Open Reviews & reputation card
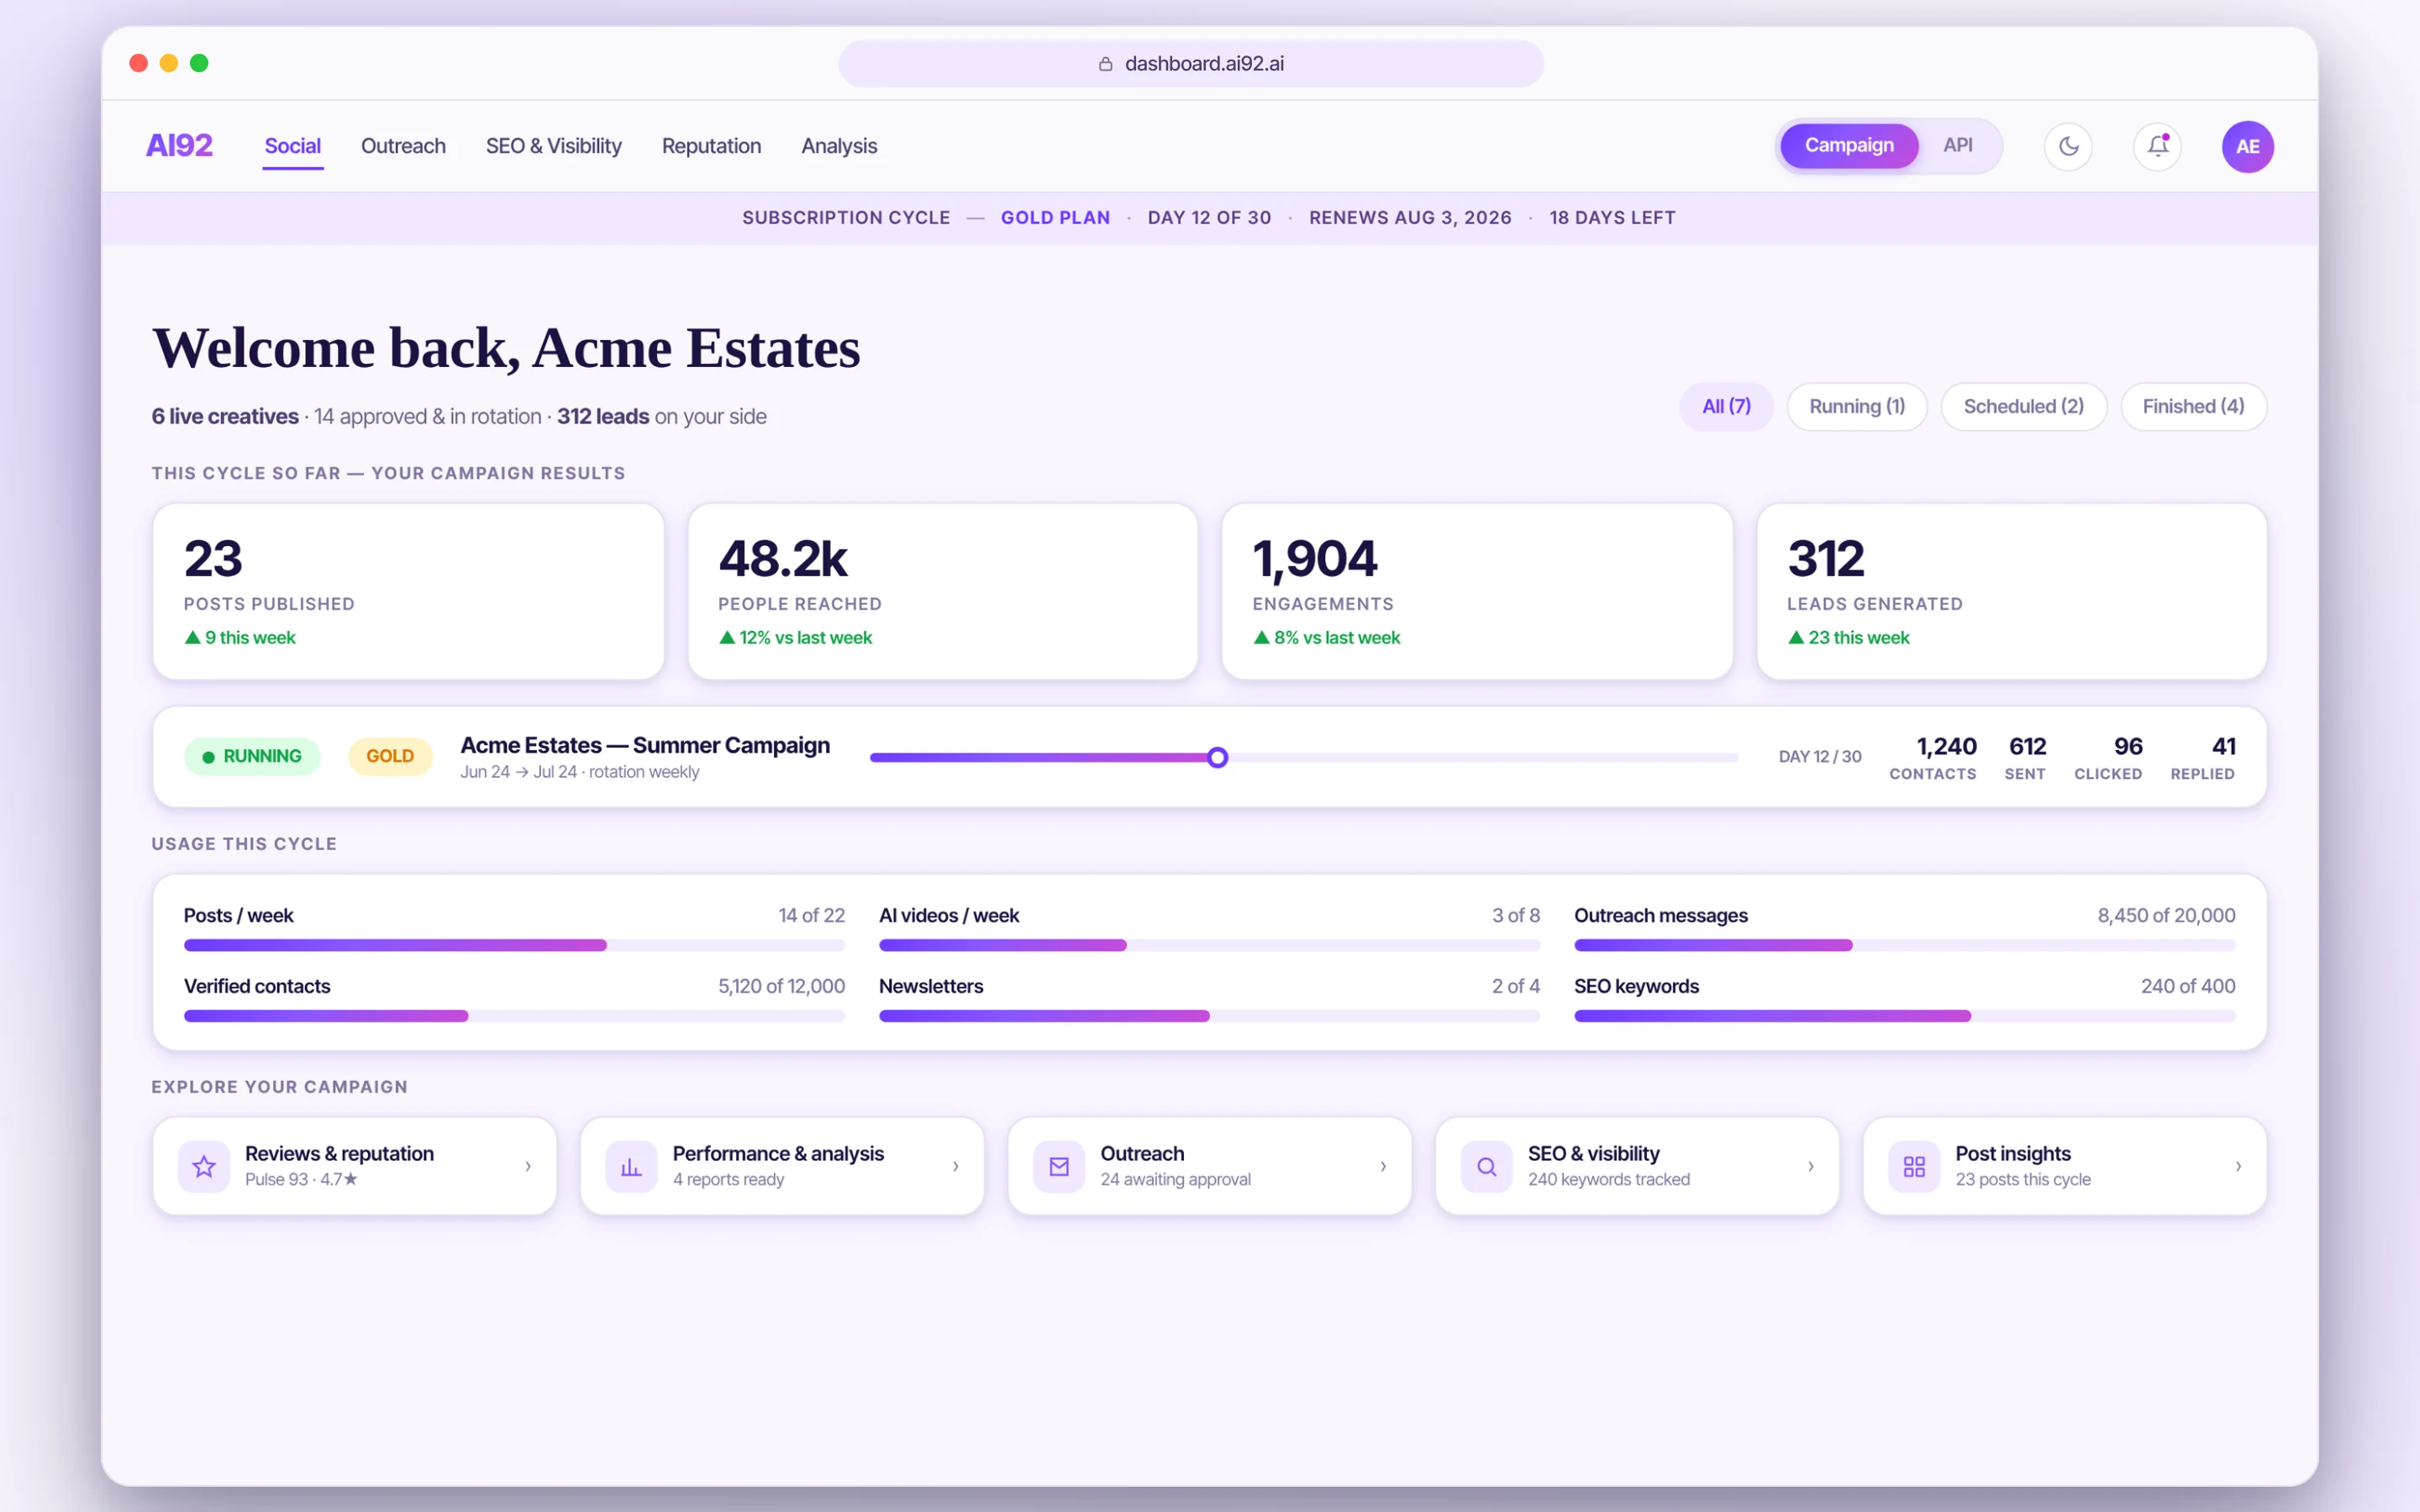Viewport: 2420px width, 1512px height. pyautogui.click(x=354, y=1166)
